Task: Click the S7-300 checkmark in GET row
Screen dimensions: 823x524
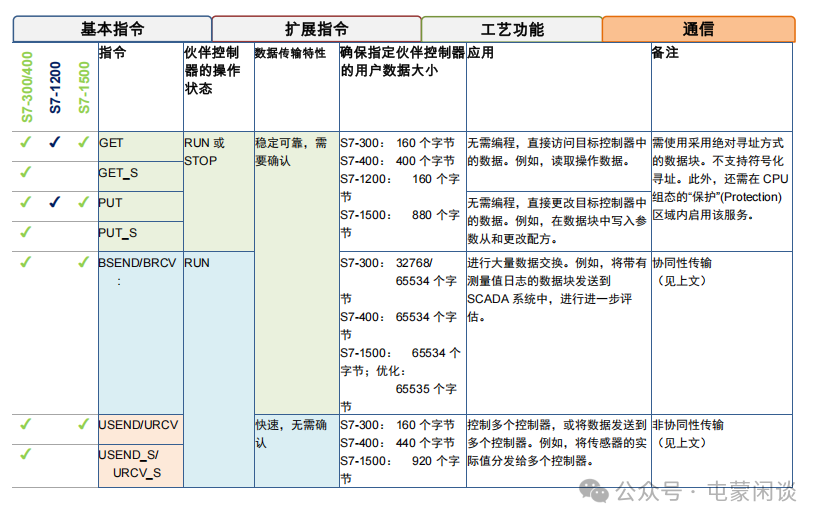Action: pos(26,142)
